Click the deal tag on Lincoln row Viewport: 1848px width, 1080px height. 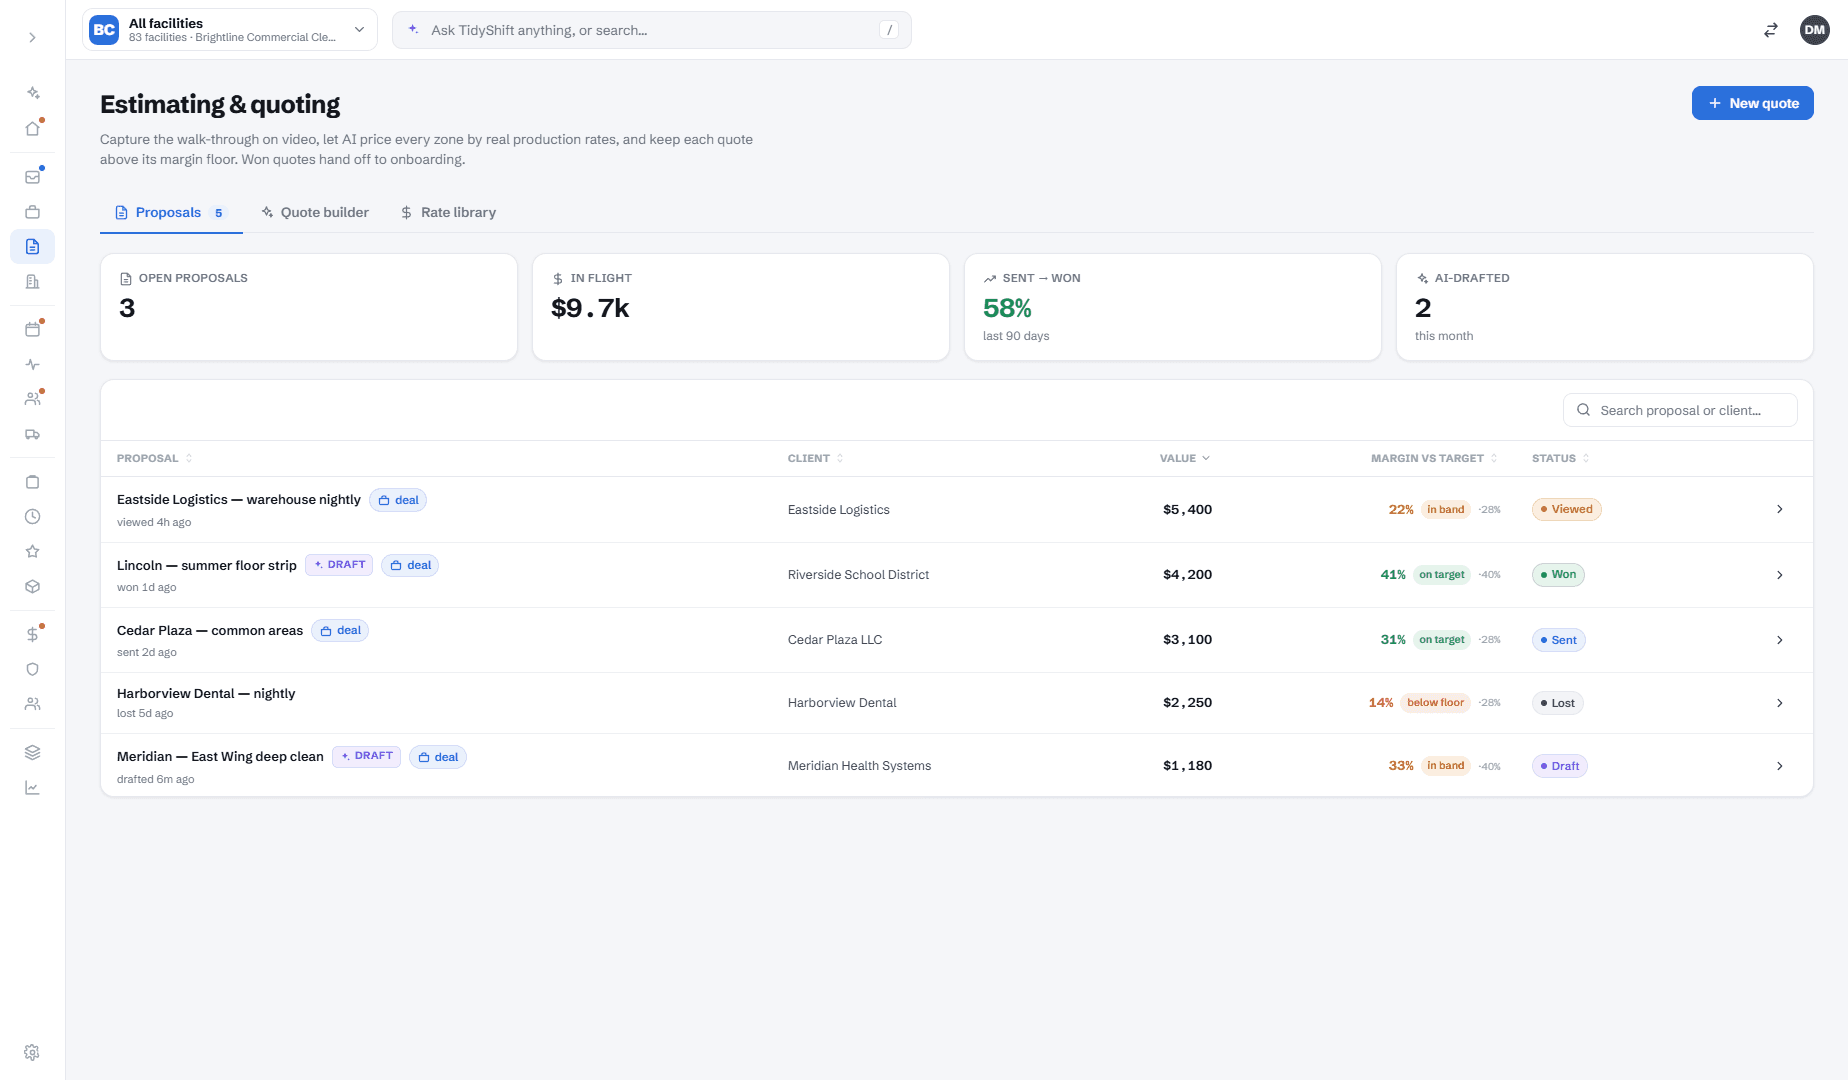click(410, 565)
